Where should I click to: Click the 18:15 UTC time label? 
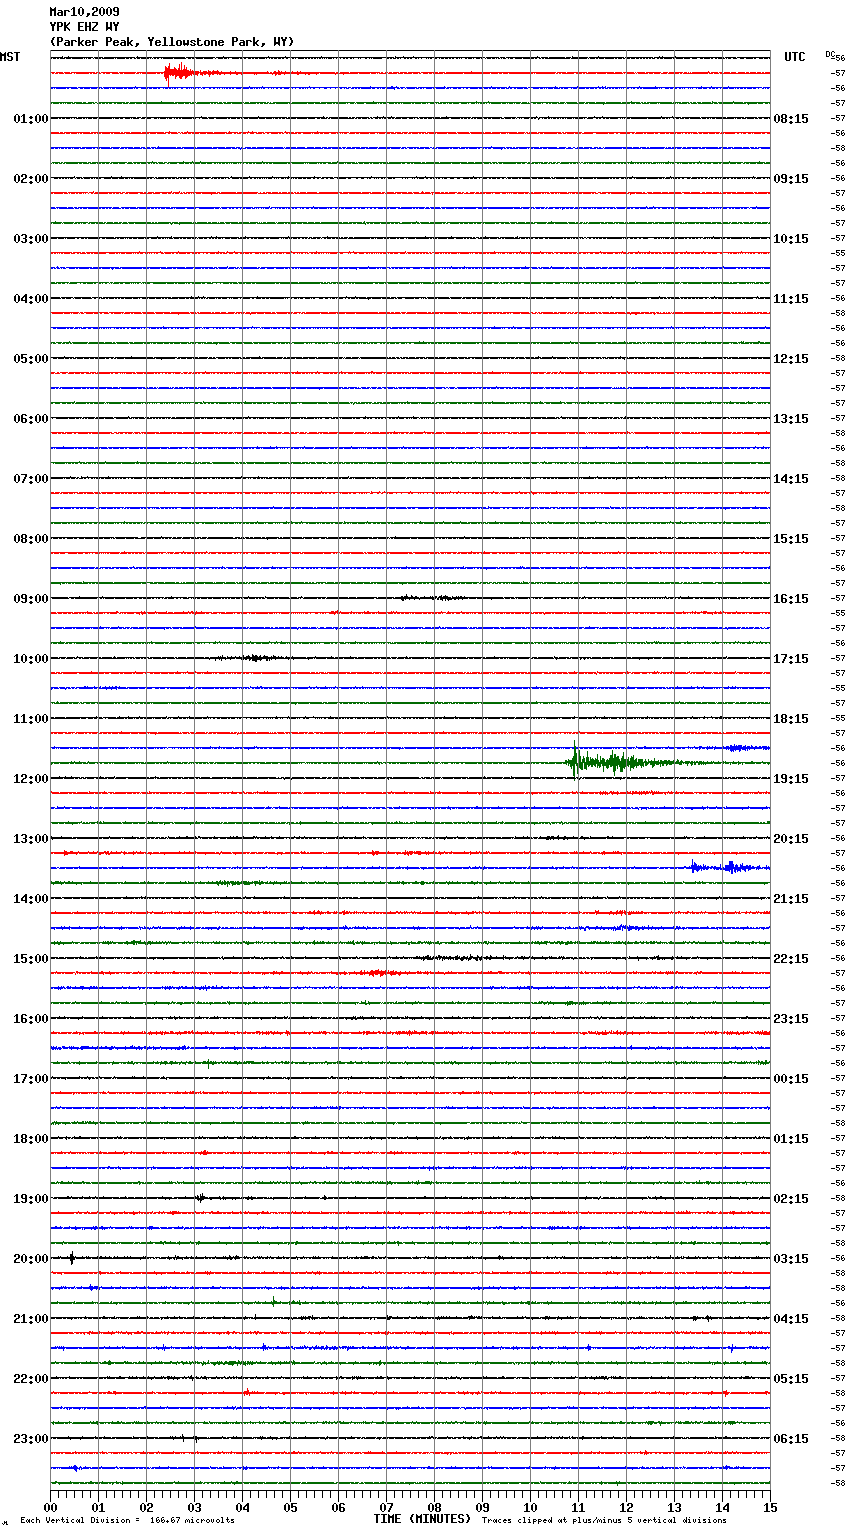tap(791, 719)
